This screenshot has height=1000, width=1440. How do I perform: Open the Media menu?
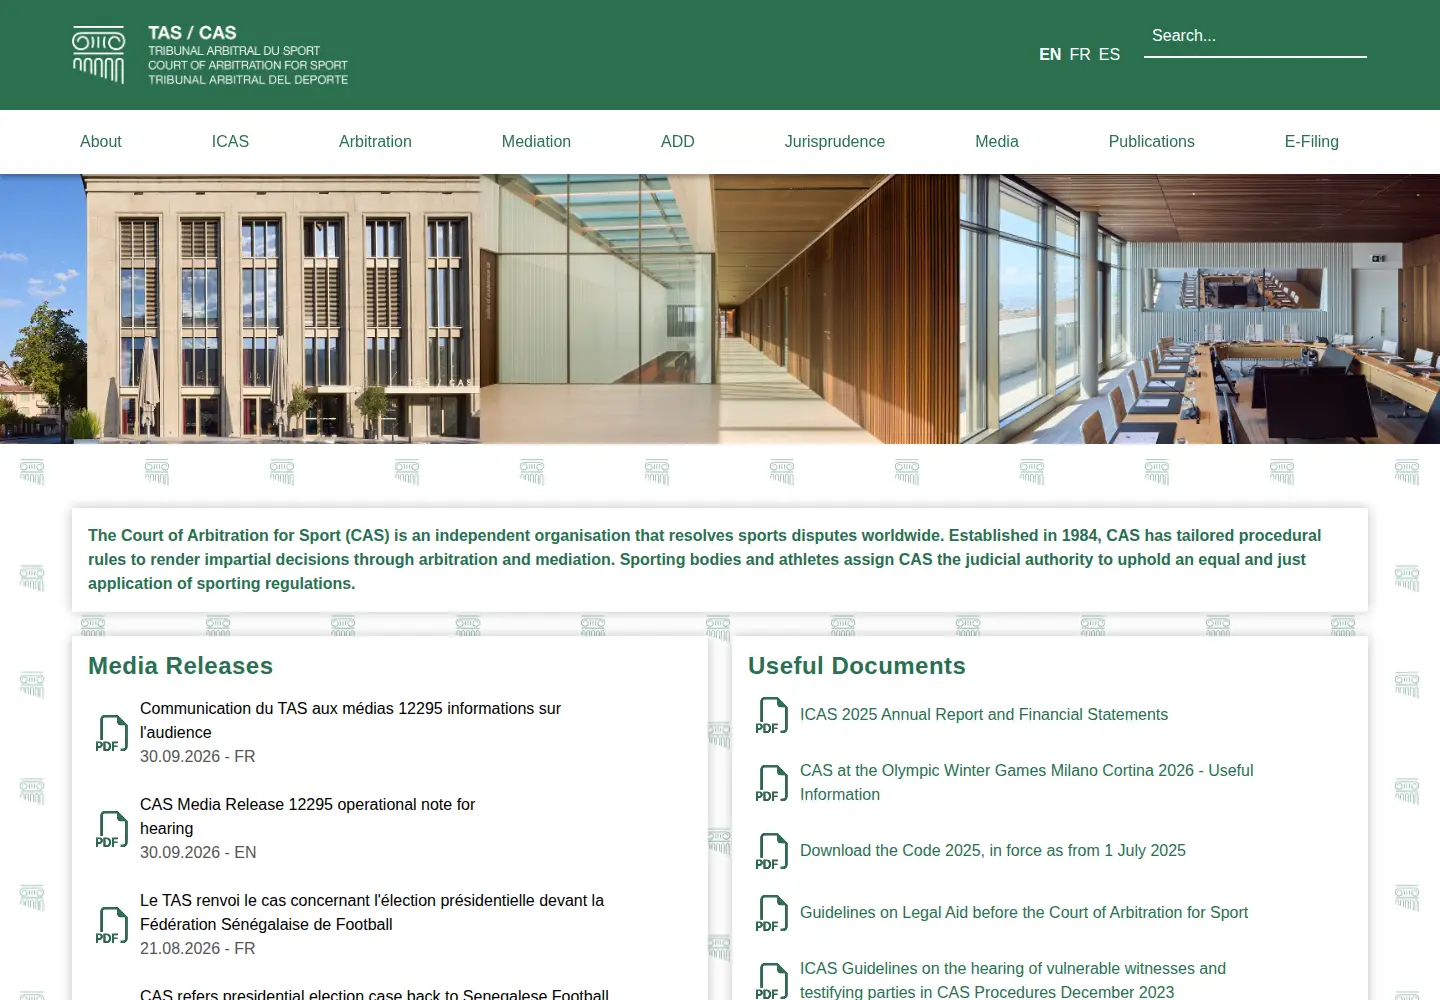point(997,142)
